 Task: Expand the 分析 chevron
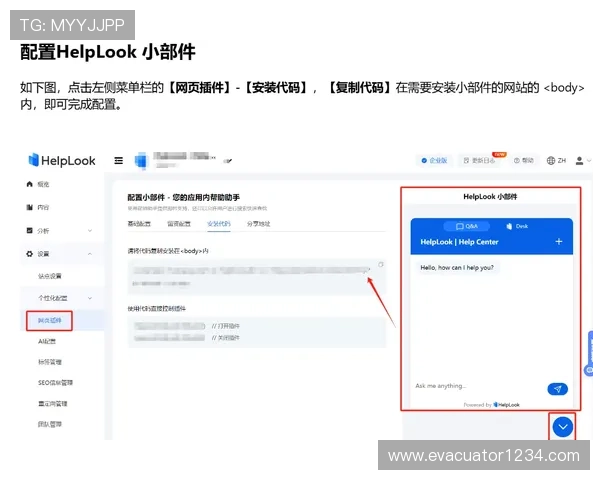(90, 231)
